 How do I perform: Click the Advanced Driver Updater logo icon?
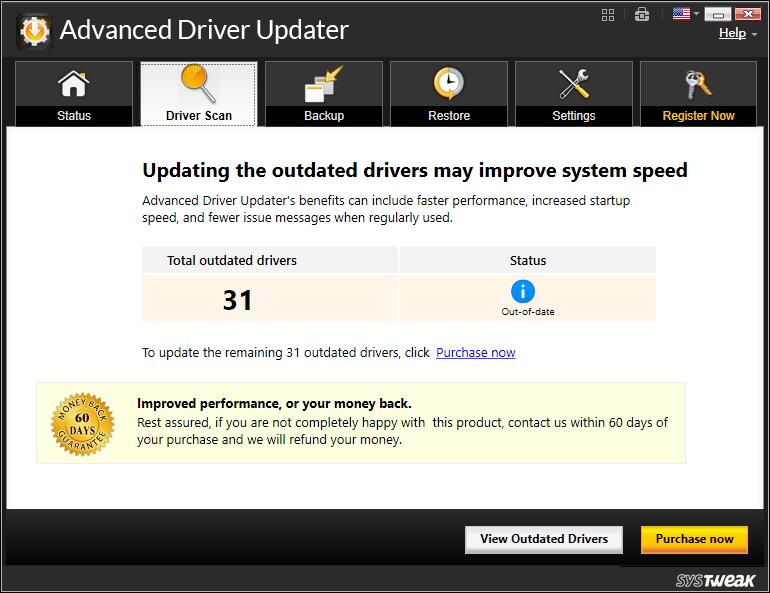(x=34, y=31)
